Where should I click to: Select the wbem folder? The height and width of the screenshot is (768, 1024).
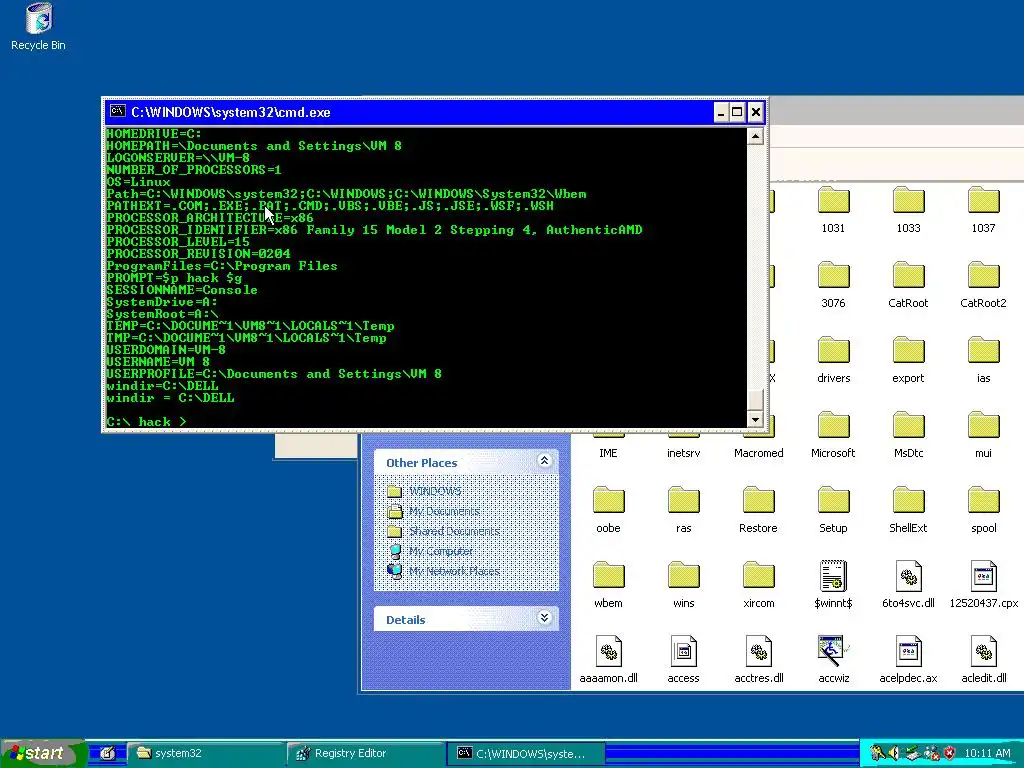click(x=609, y=584)
